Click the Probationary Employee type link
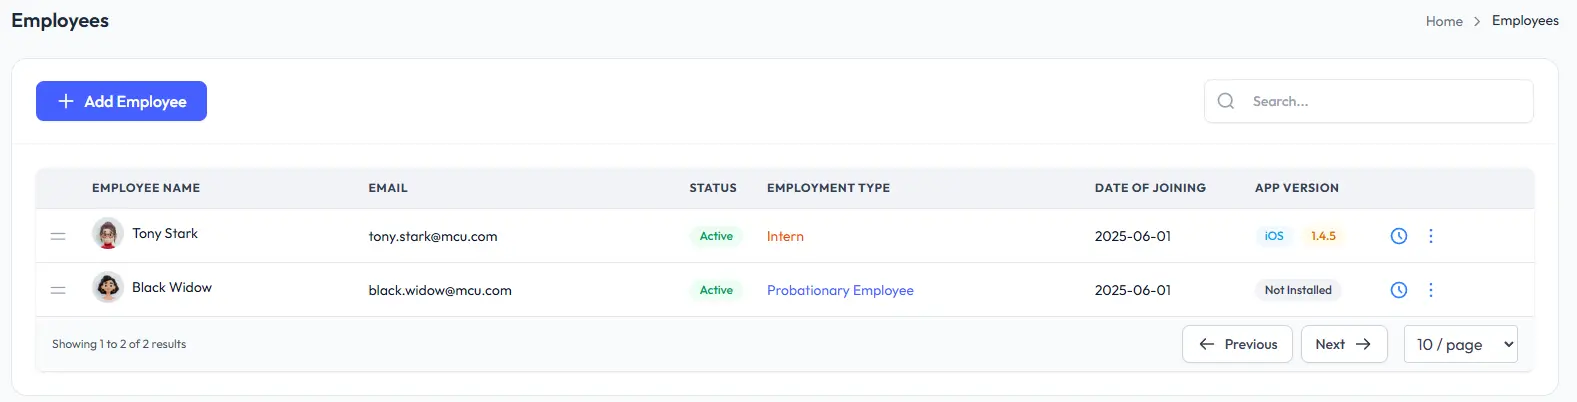This screenshot has height=402, width=1577. tap(840, 290)
